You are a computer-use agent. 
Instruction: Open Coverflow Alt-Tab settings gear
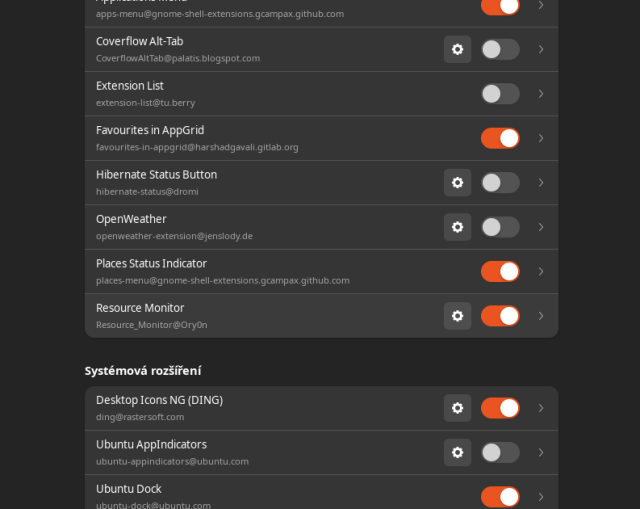click(x=457, y=49)
